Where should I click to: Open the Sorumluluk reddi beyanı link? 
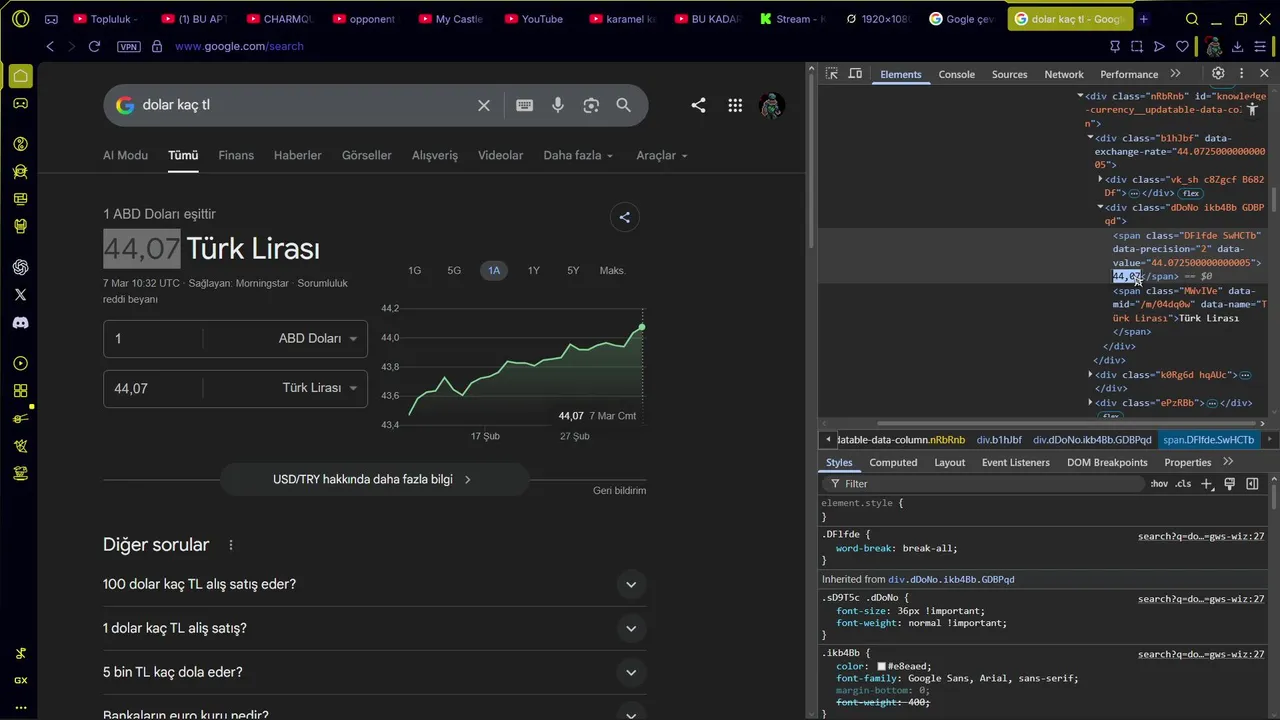(x=223, y=291)
